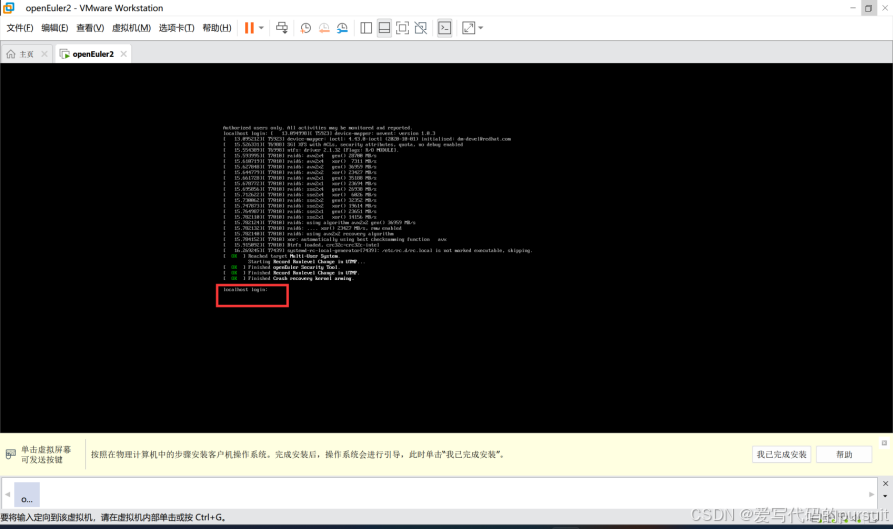
Task: Open the snapshot manager
Action: pos(342,28)
